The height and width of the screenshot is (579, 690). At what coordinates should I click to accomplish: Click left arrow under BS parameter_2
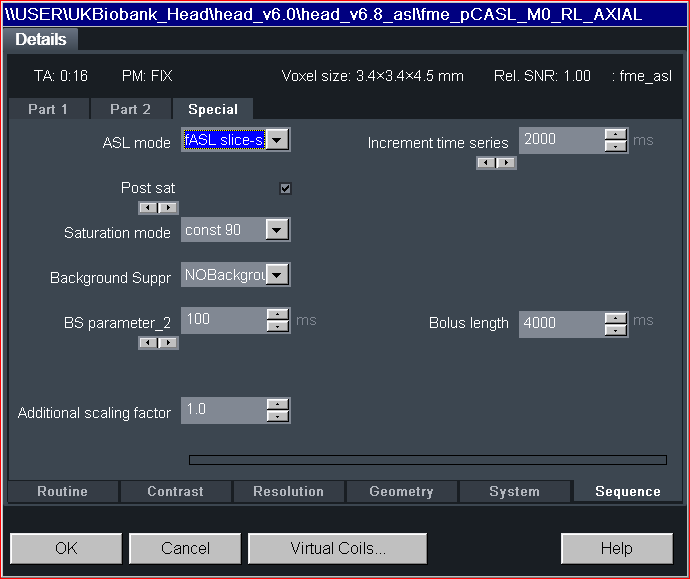[148, 343]
